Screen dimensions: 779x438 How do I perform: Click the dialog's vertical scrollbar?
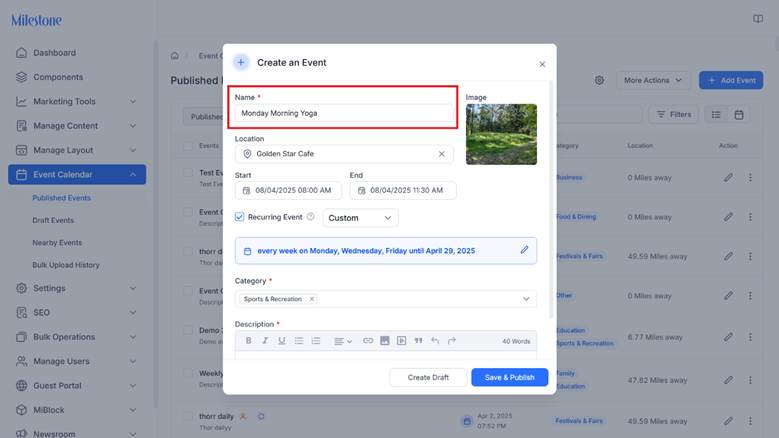(550, 199)
